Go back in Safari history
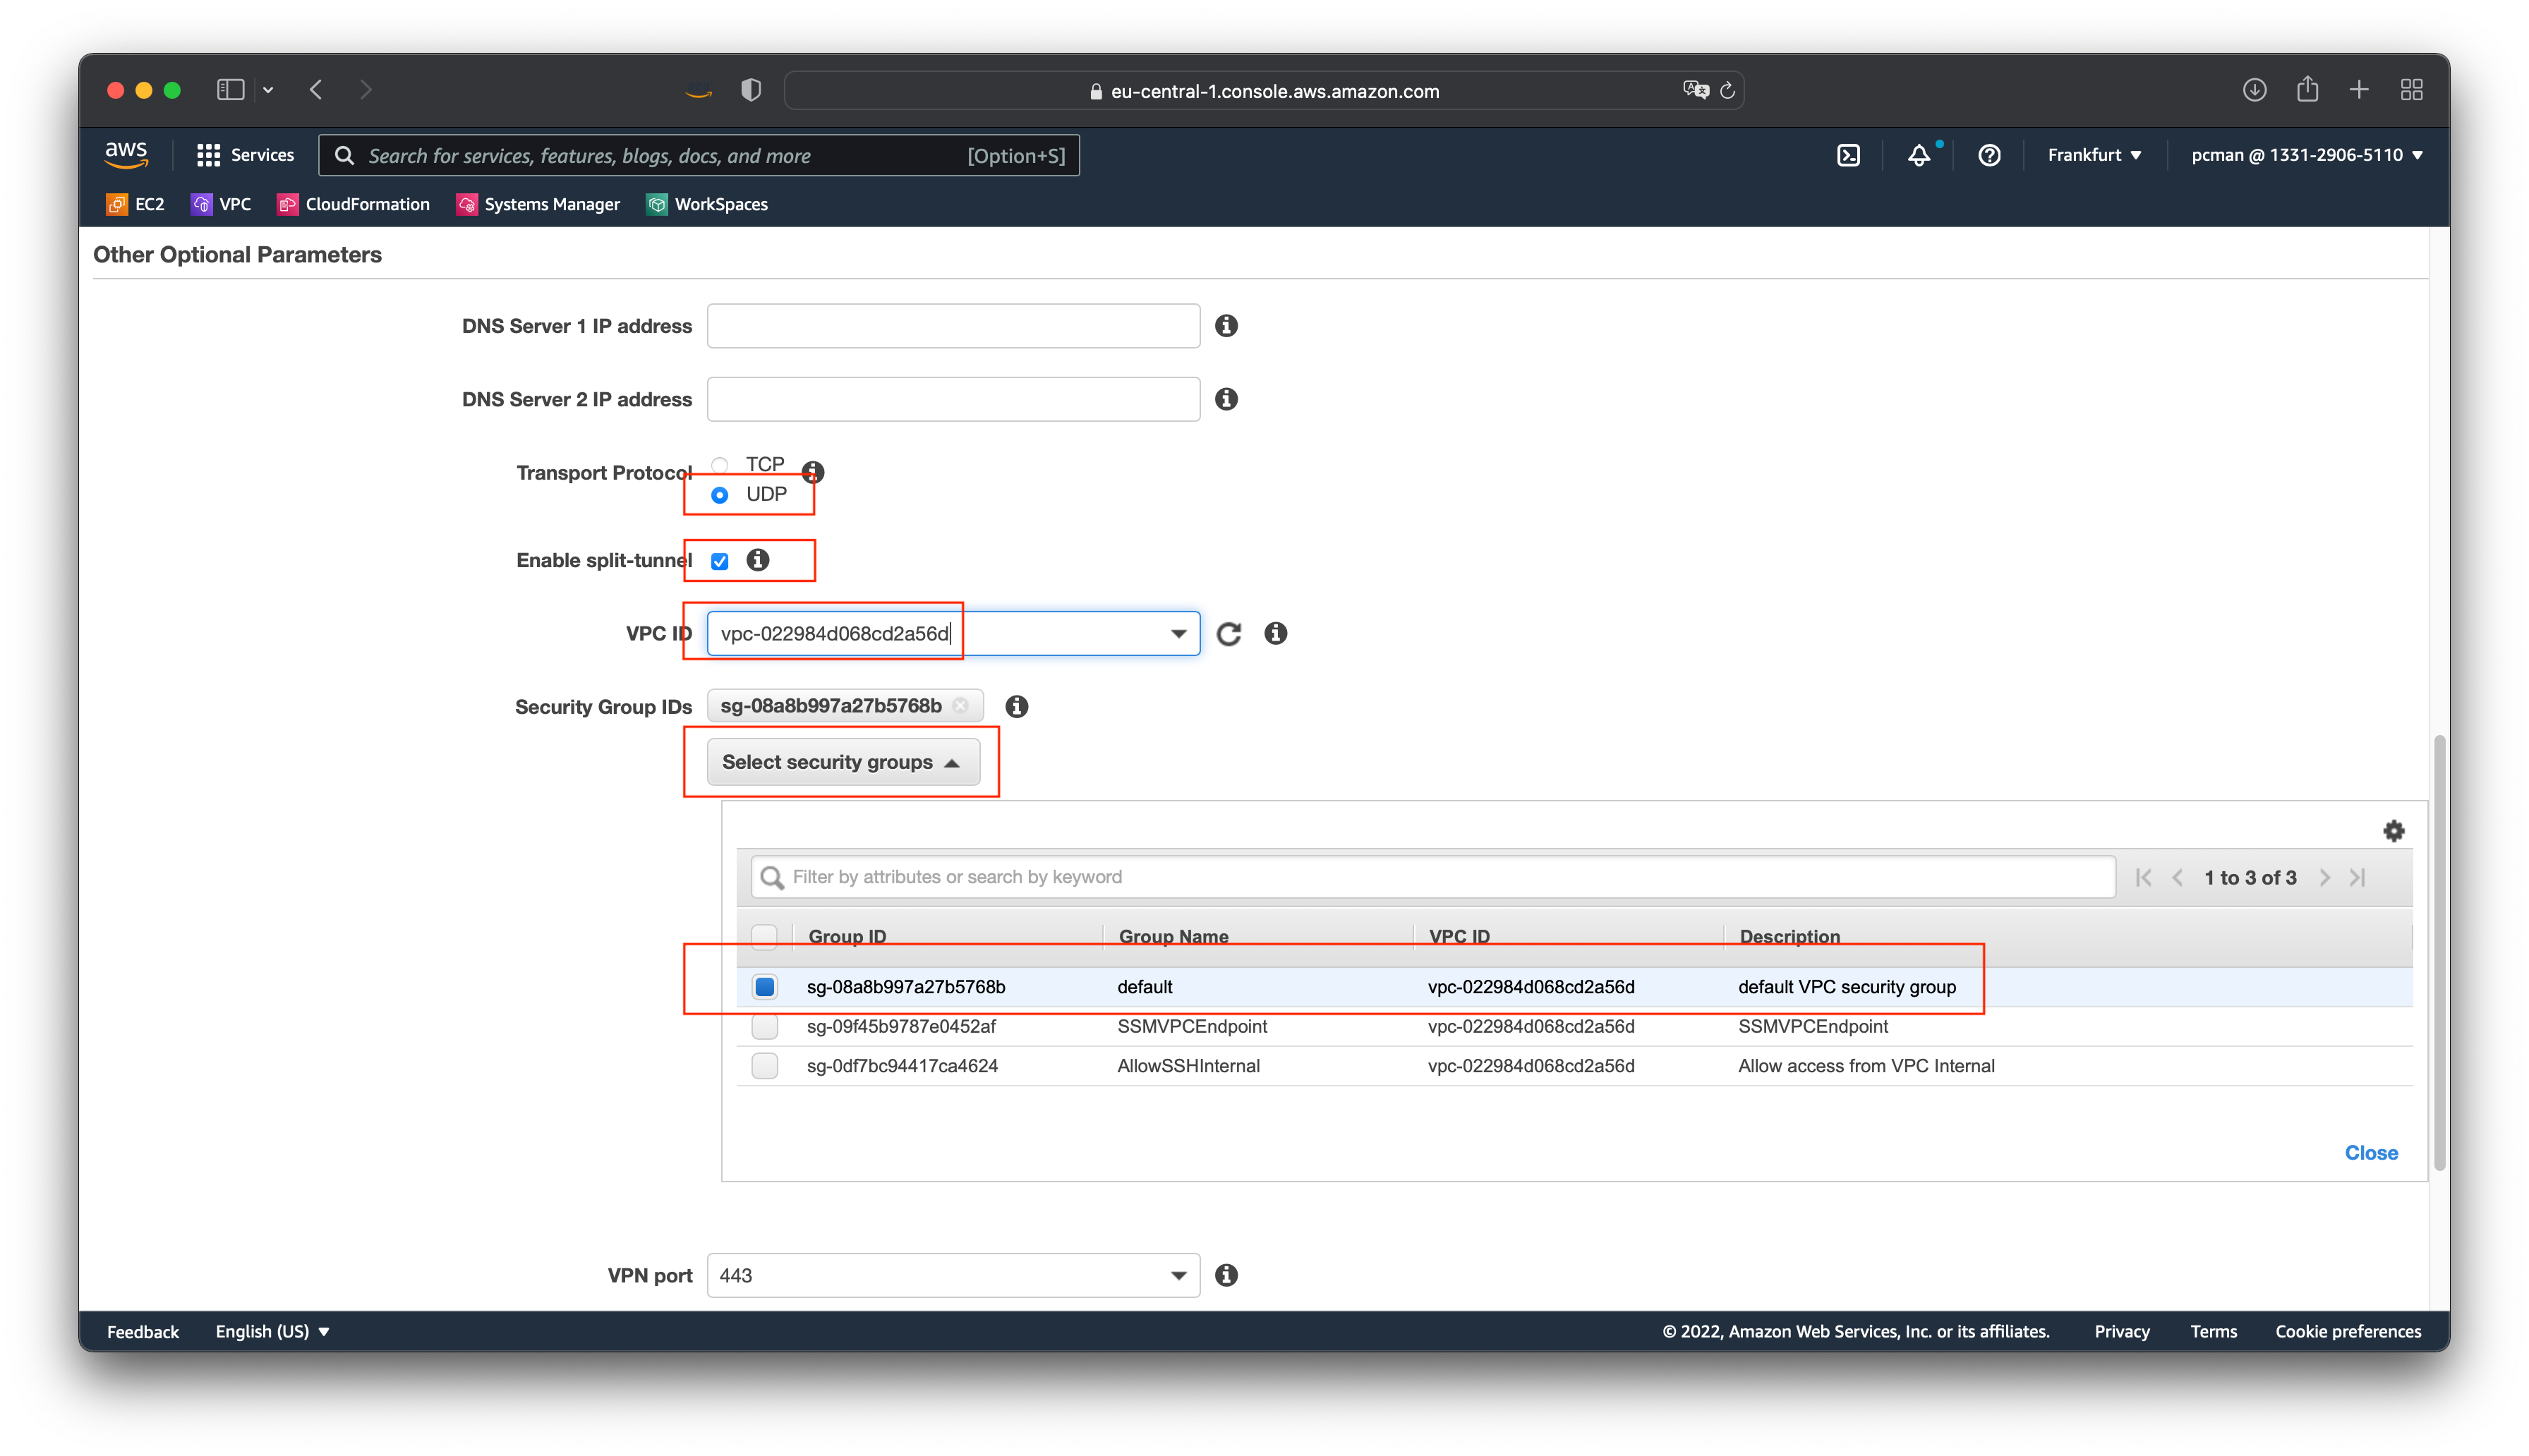2529x1456 pixels. (316, 90)
